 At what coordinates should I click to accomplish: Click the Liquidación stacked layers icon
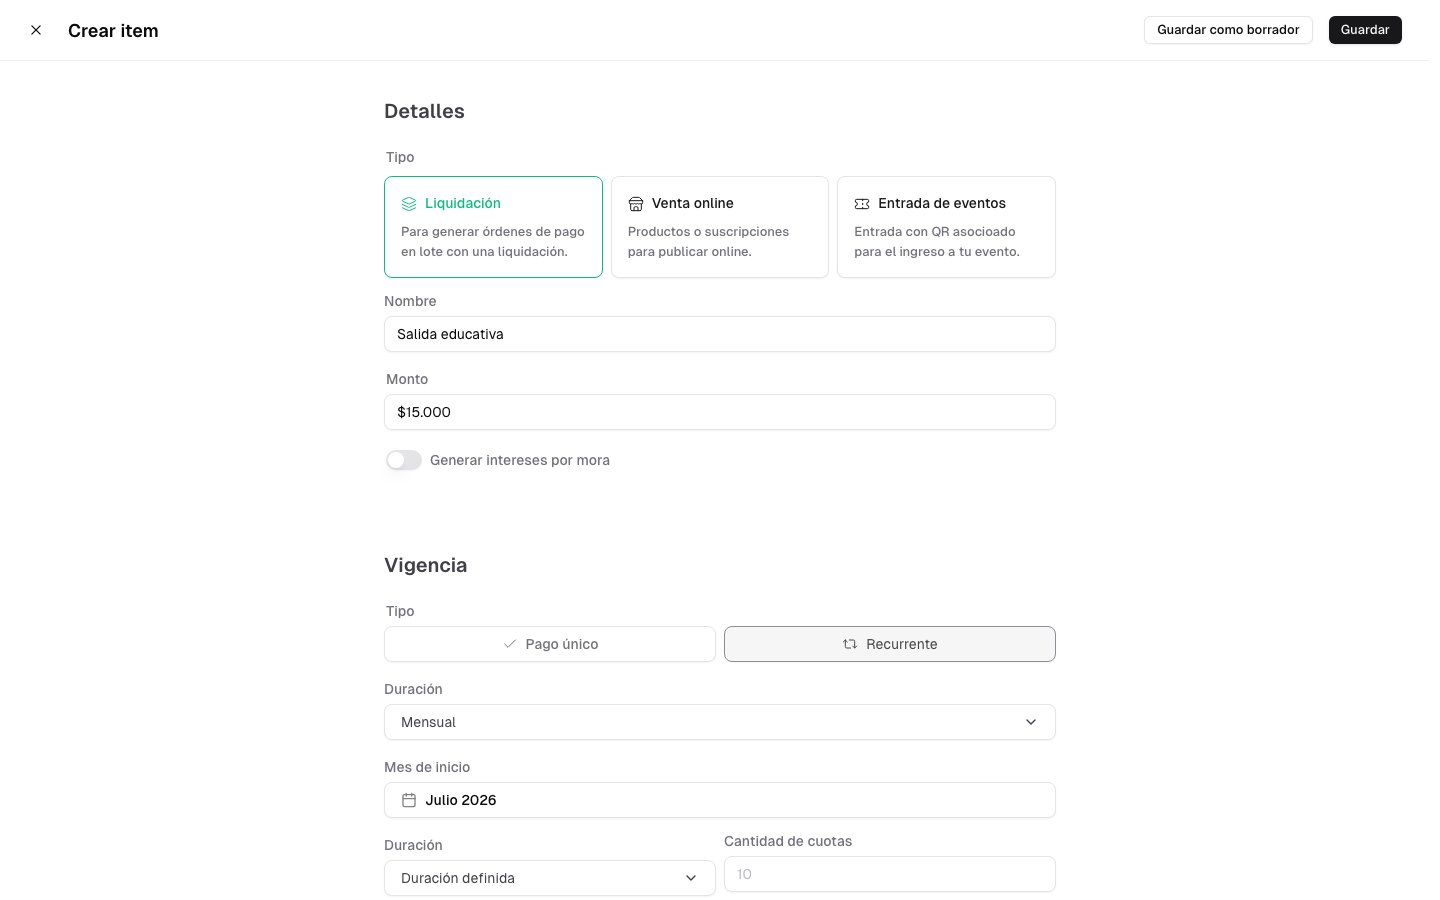pos(409,204)
